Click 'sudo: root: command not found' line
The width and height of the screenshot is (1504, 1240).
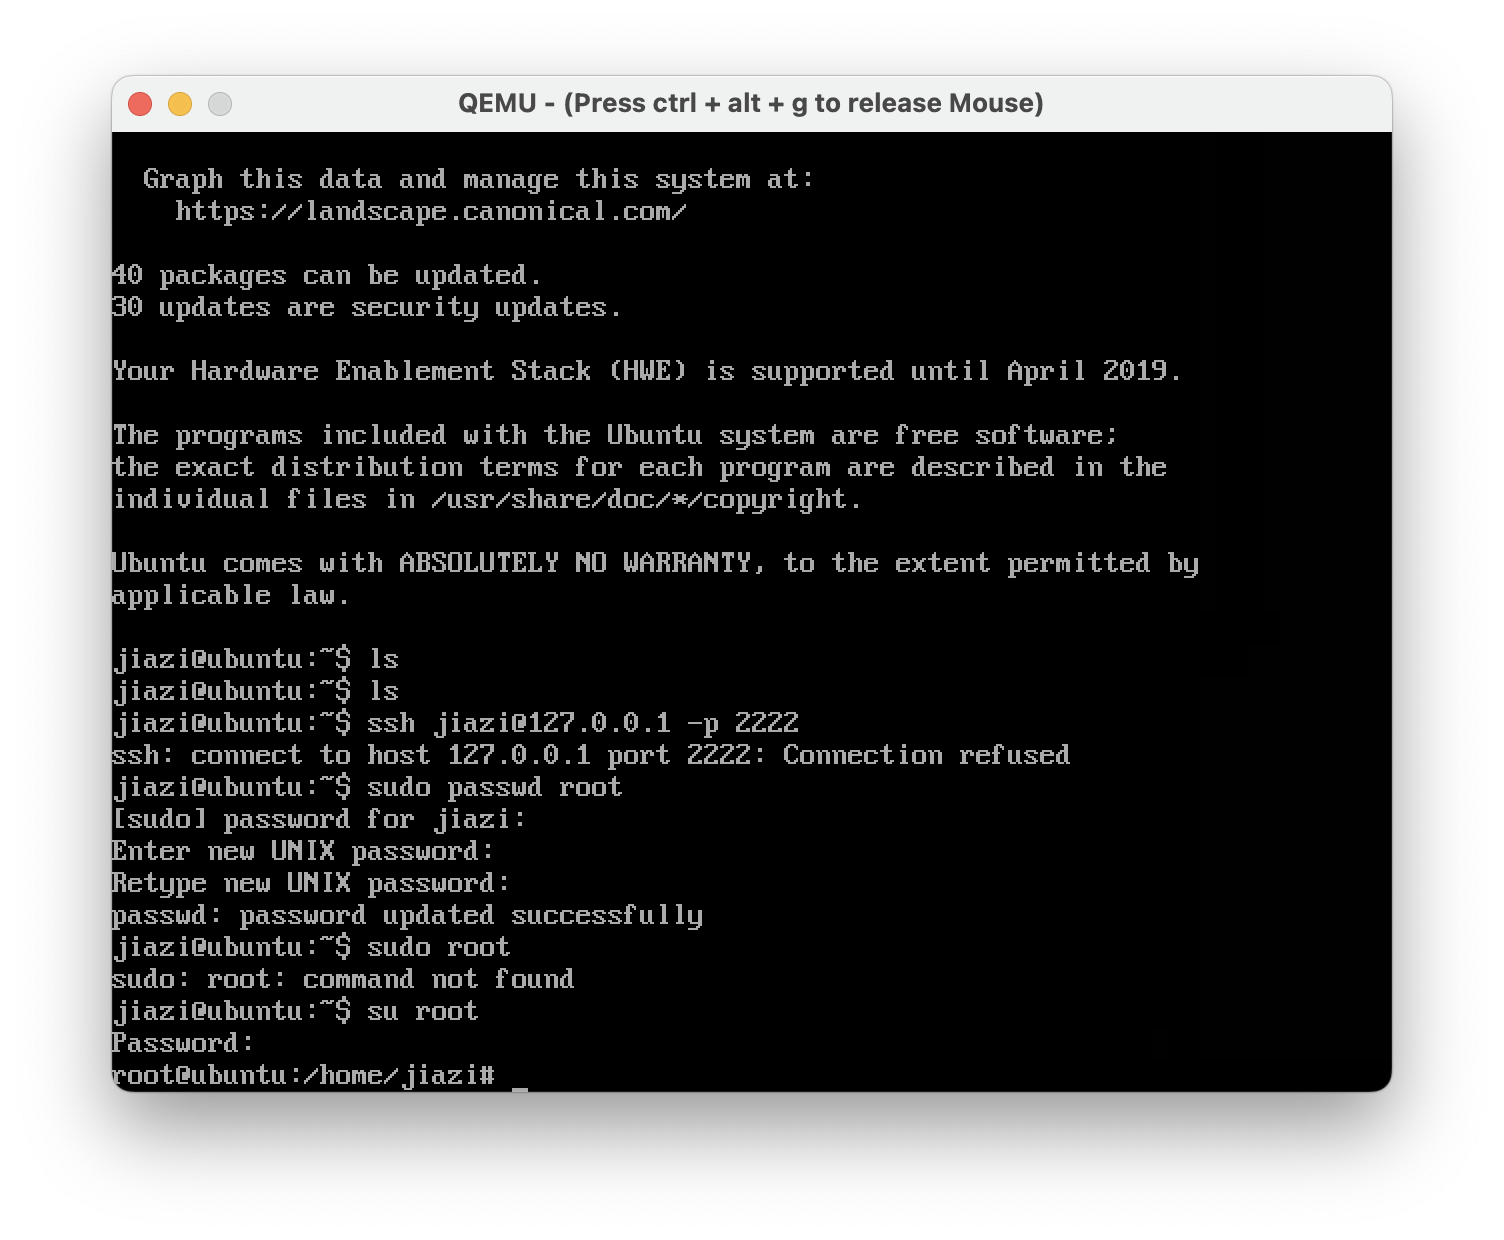pos(343,980)
